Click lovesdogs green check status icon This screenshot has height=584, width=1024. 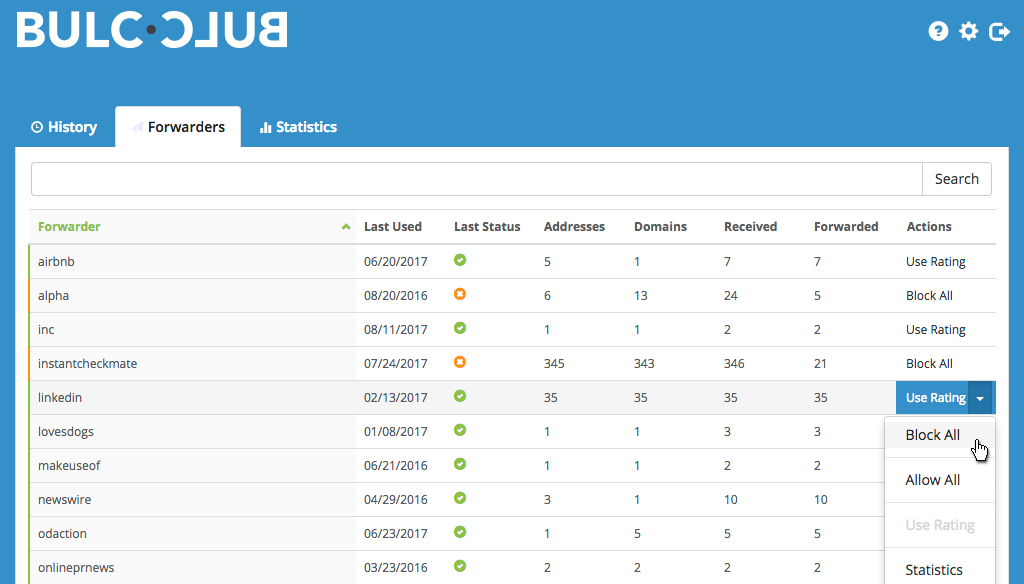[460, 430]
